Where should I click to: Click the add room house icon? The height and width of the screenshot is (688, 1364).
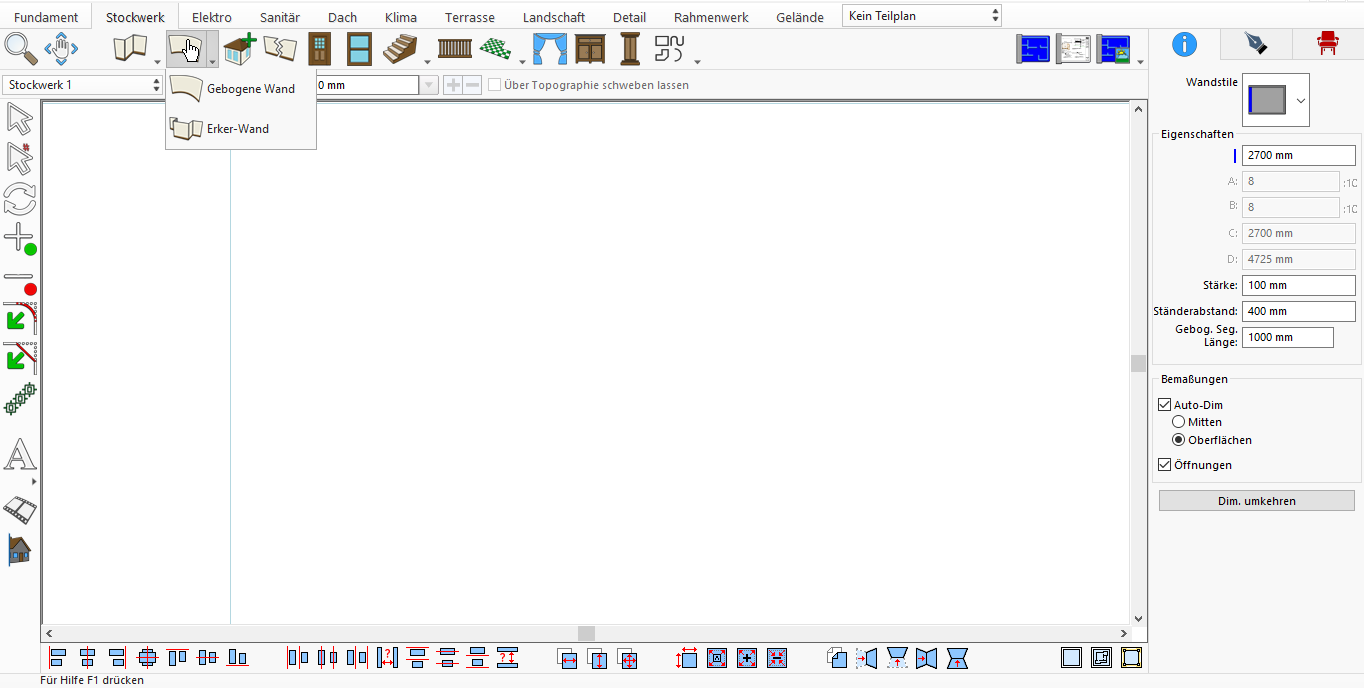click(x=239, y=48)
